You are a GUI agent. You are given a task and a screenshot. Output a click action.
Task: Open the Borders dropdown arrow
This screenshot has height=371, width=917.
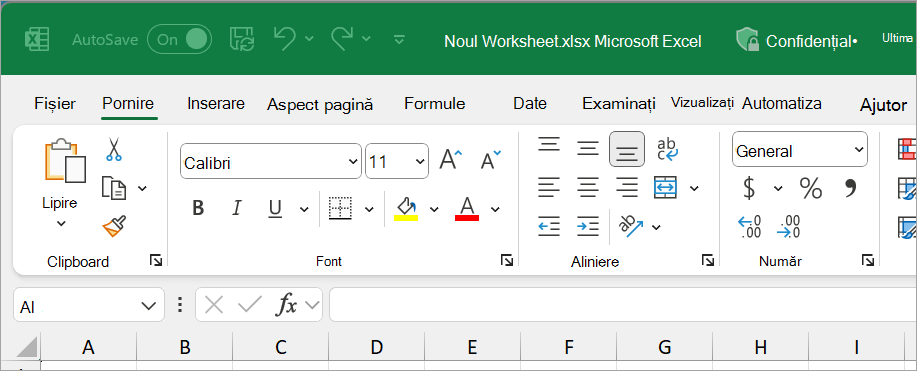(x=369, y=209)
